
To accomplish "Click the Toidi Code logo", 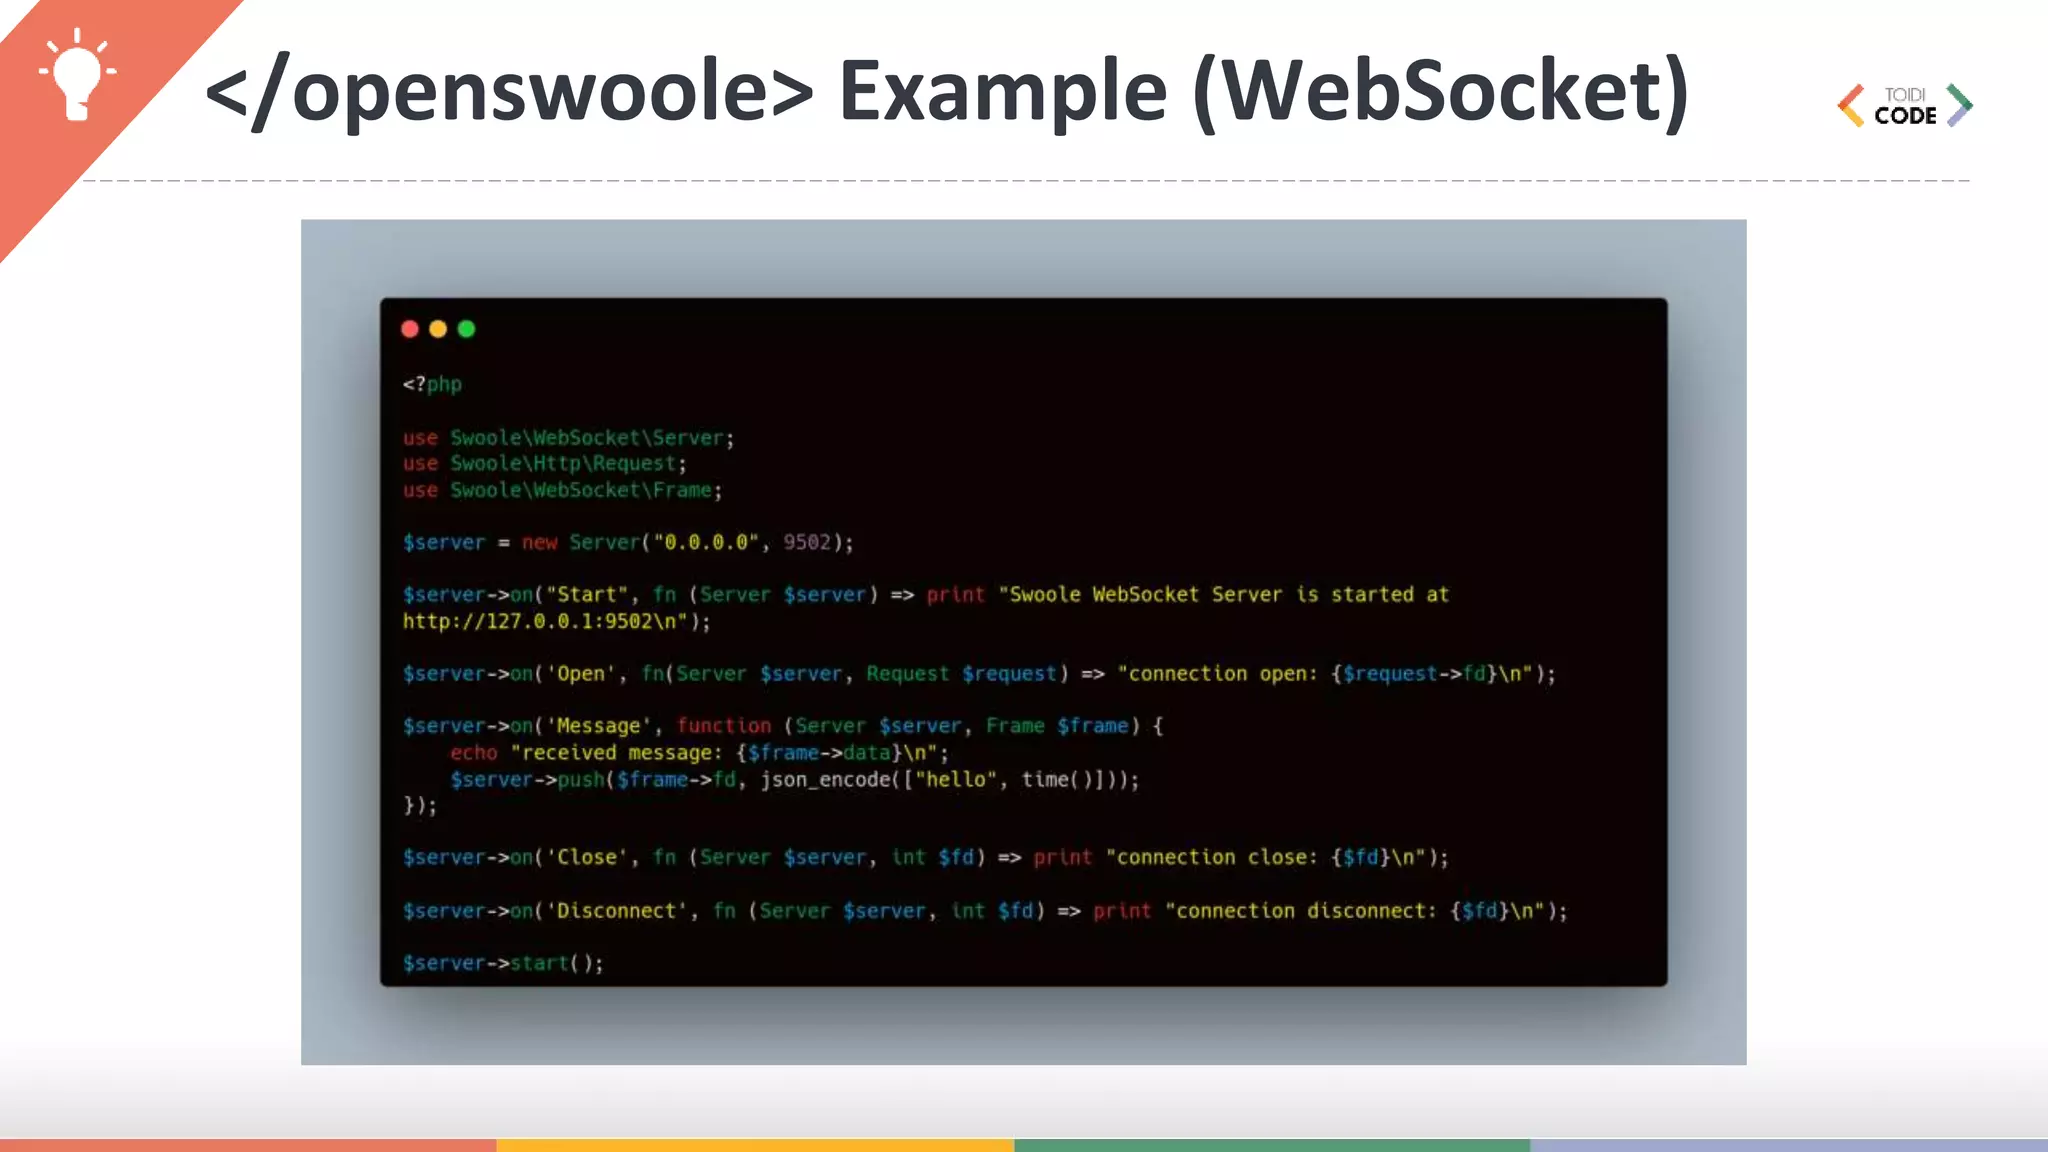I will [x=1904, y=106].
